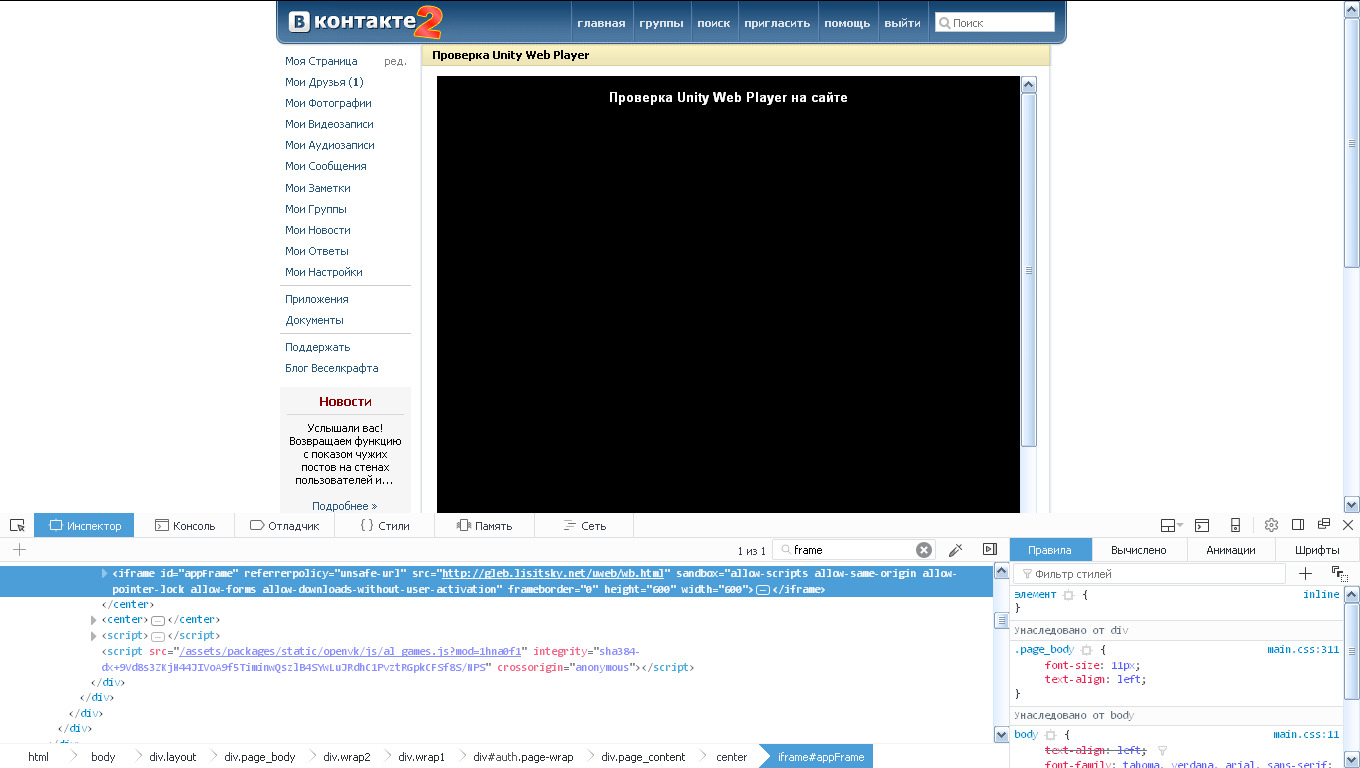Select the Правила sidebar tab

pos(1050,549)
